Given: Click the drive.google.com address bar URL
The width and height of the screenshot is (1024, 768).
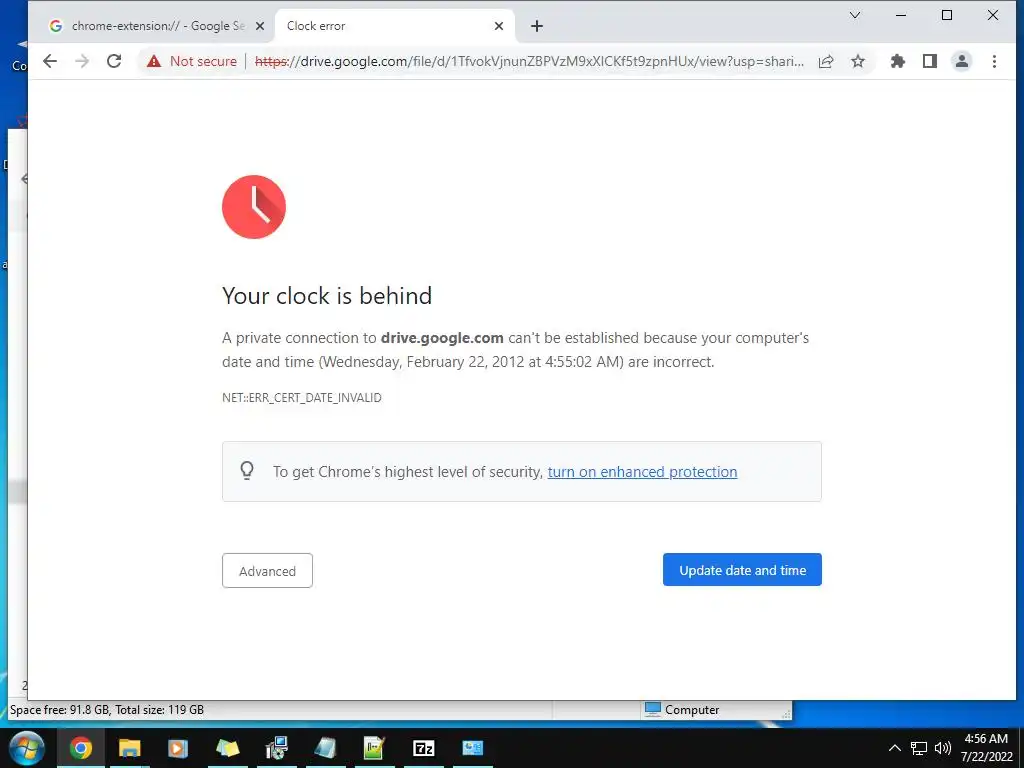Looking at the screenshot, I should point(529,61).
